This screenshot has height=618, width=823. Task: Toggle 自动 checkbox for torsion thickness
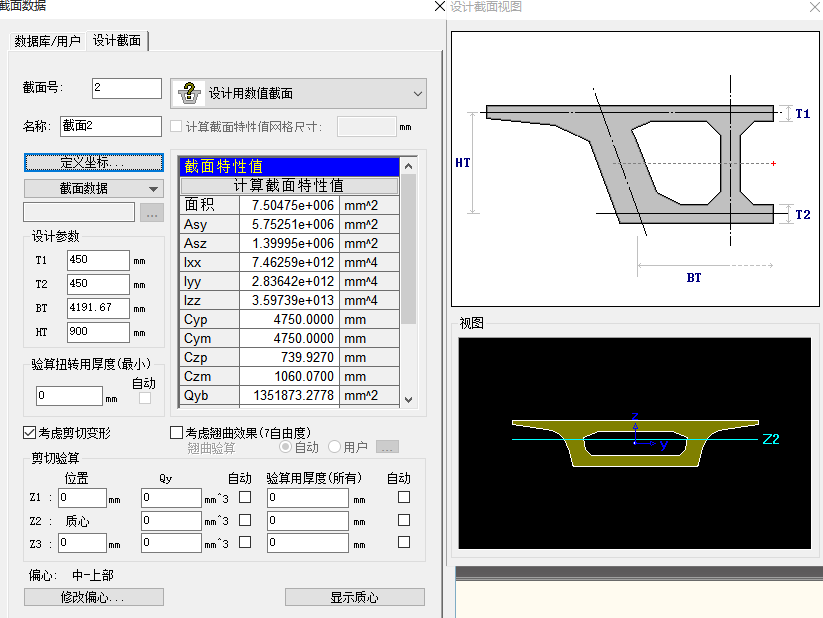pyautogui.click(x=145, y=398)
